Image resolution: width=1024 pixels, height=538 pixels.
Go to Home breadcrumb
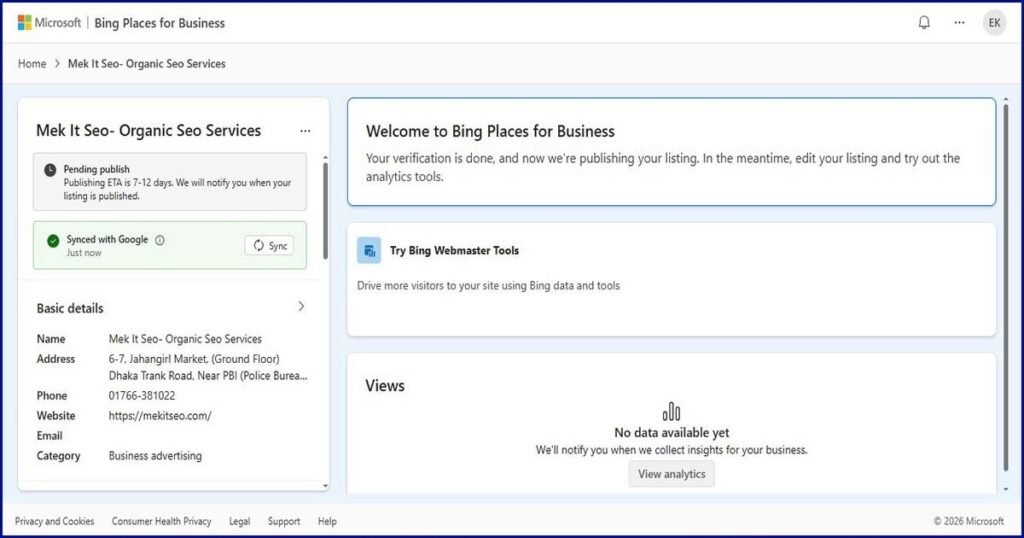pos(32,63)
